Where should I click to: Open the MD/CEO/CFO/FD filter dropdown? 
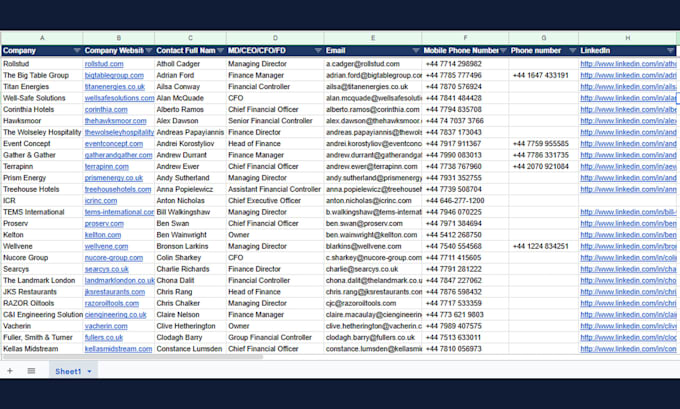[x=318, y=51]
